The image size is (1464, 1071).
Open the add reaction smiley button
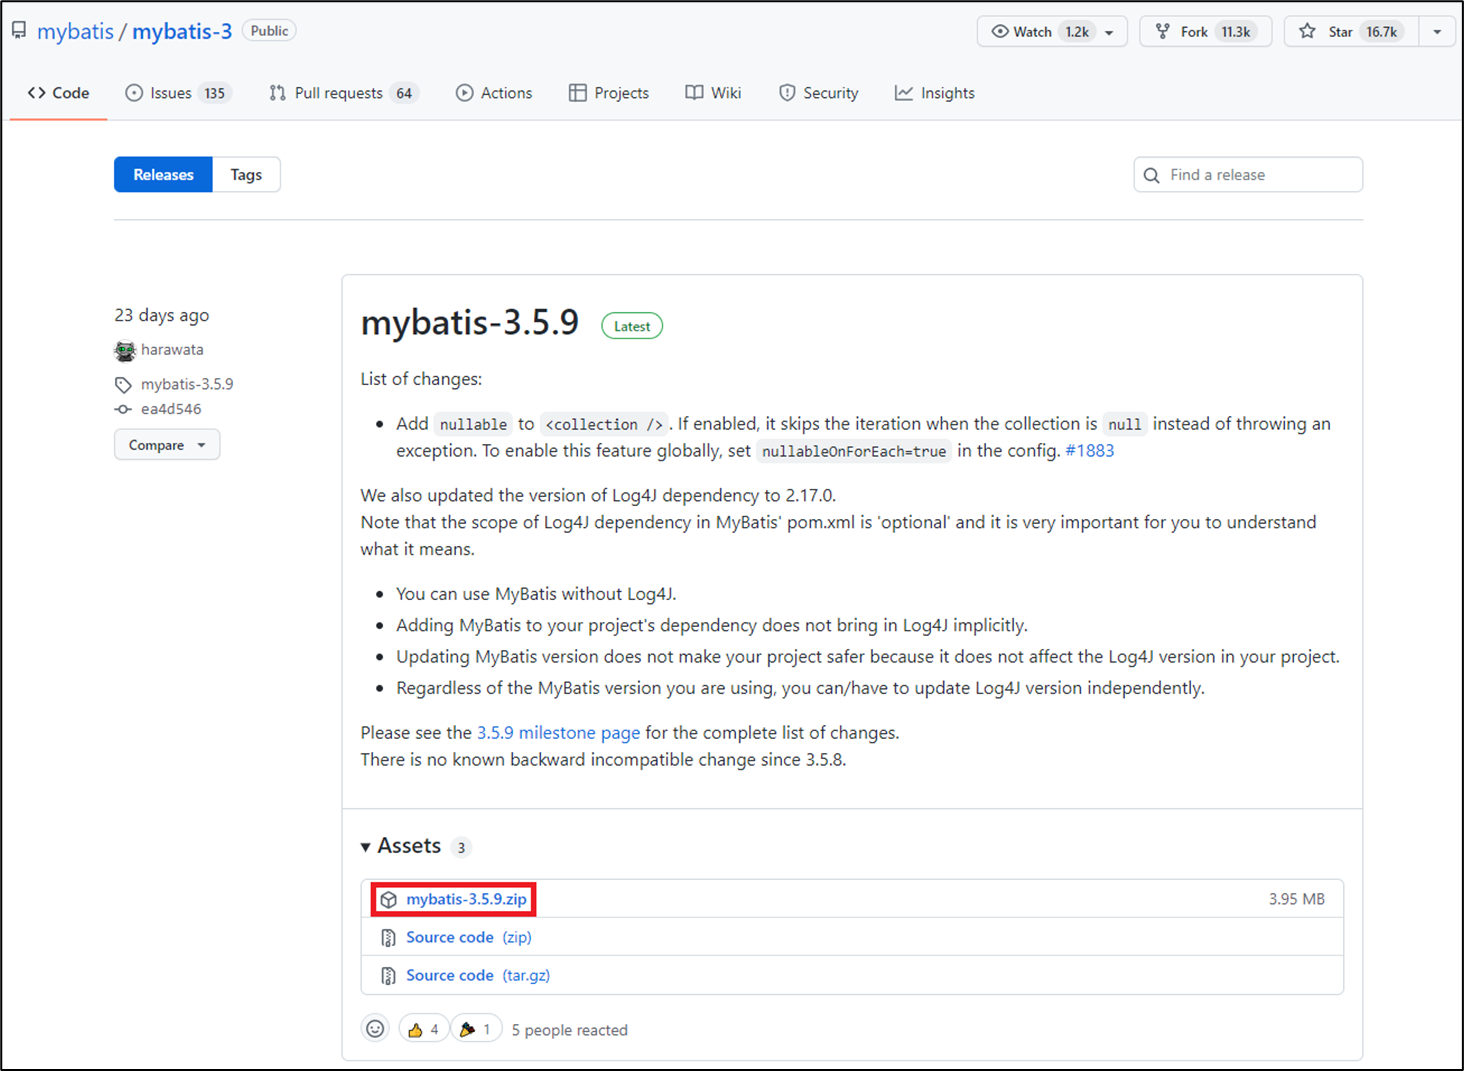pyautogui.click(x=375, y=1028)
